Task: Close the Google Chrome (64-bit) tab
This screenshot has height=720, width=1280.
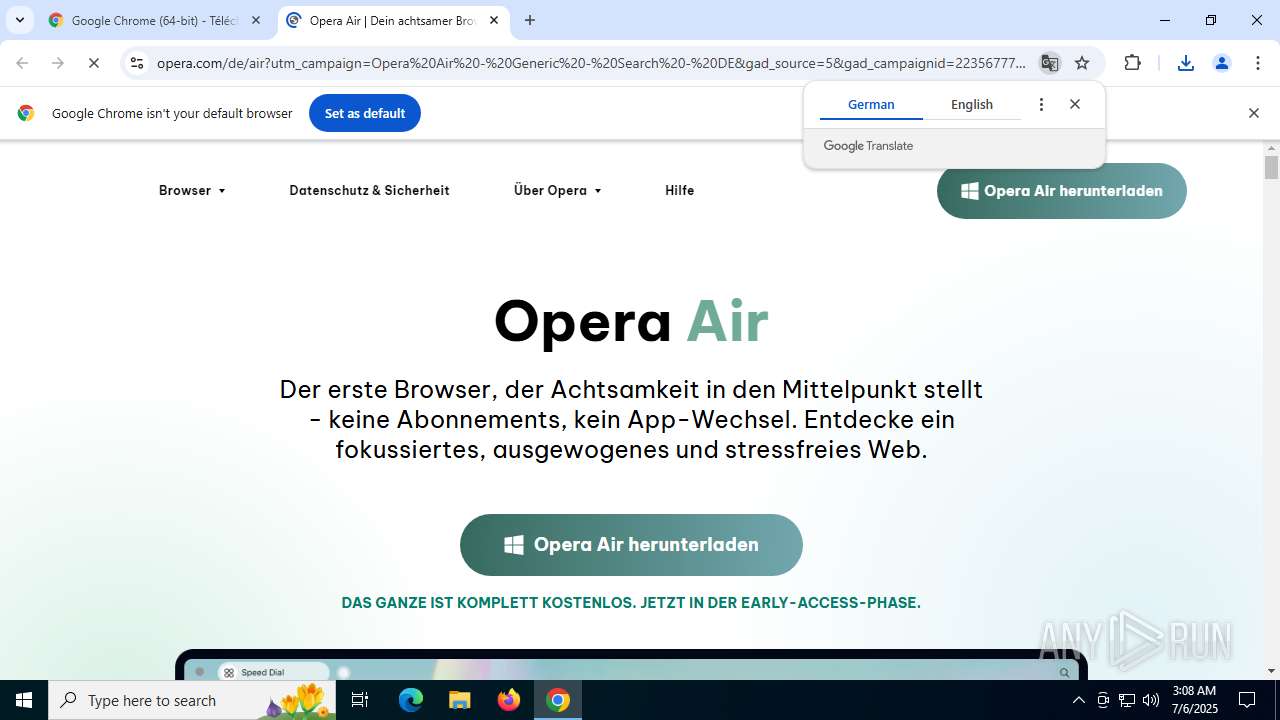Action: pyautogui.click(x=256, y=20)
